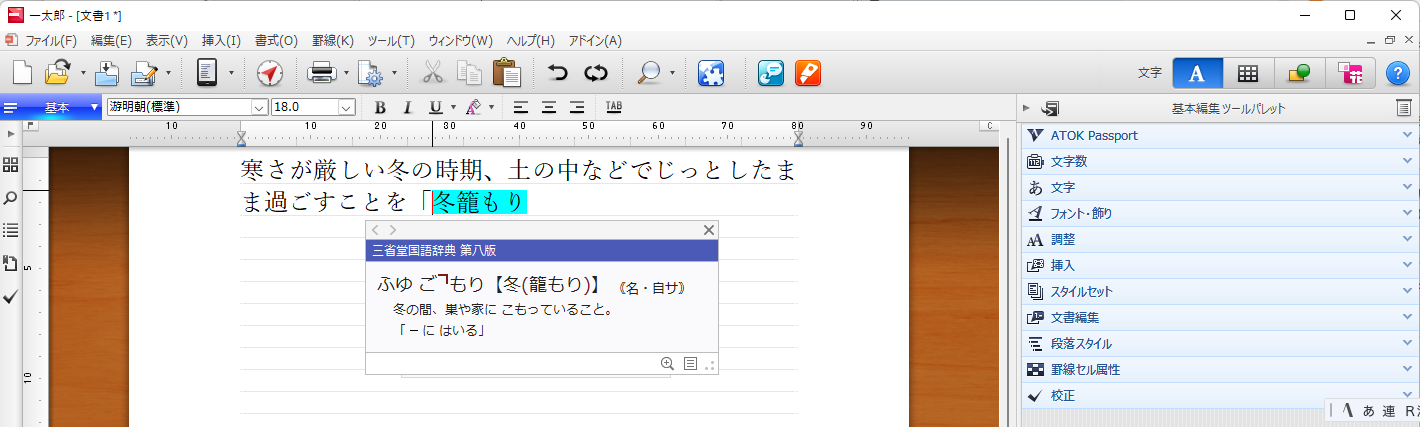Print the document with the printer icon
The height and width of the screenshot is (427, 1420).
321,73
